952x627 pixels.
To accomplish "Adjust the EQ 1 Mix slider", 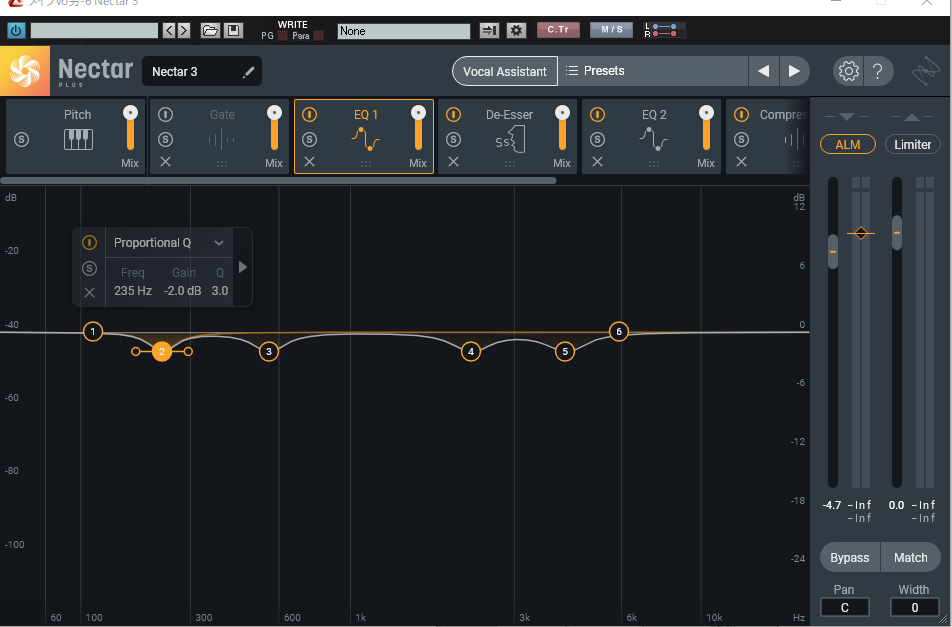I will 418,128.
